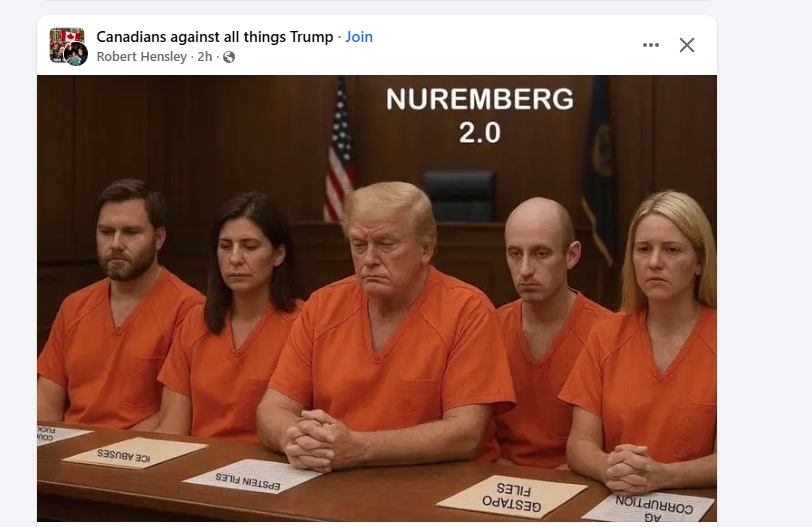
Task: Click the 'GESTAPO FILES' folder in the photo
Action: click(x=512, y=496)
